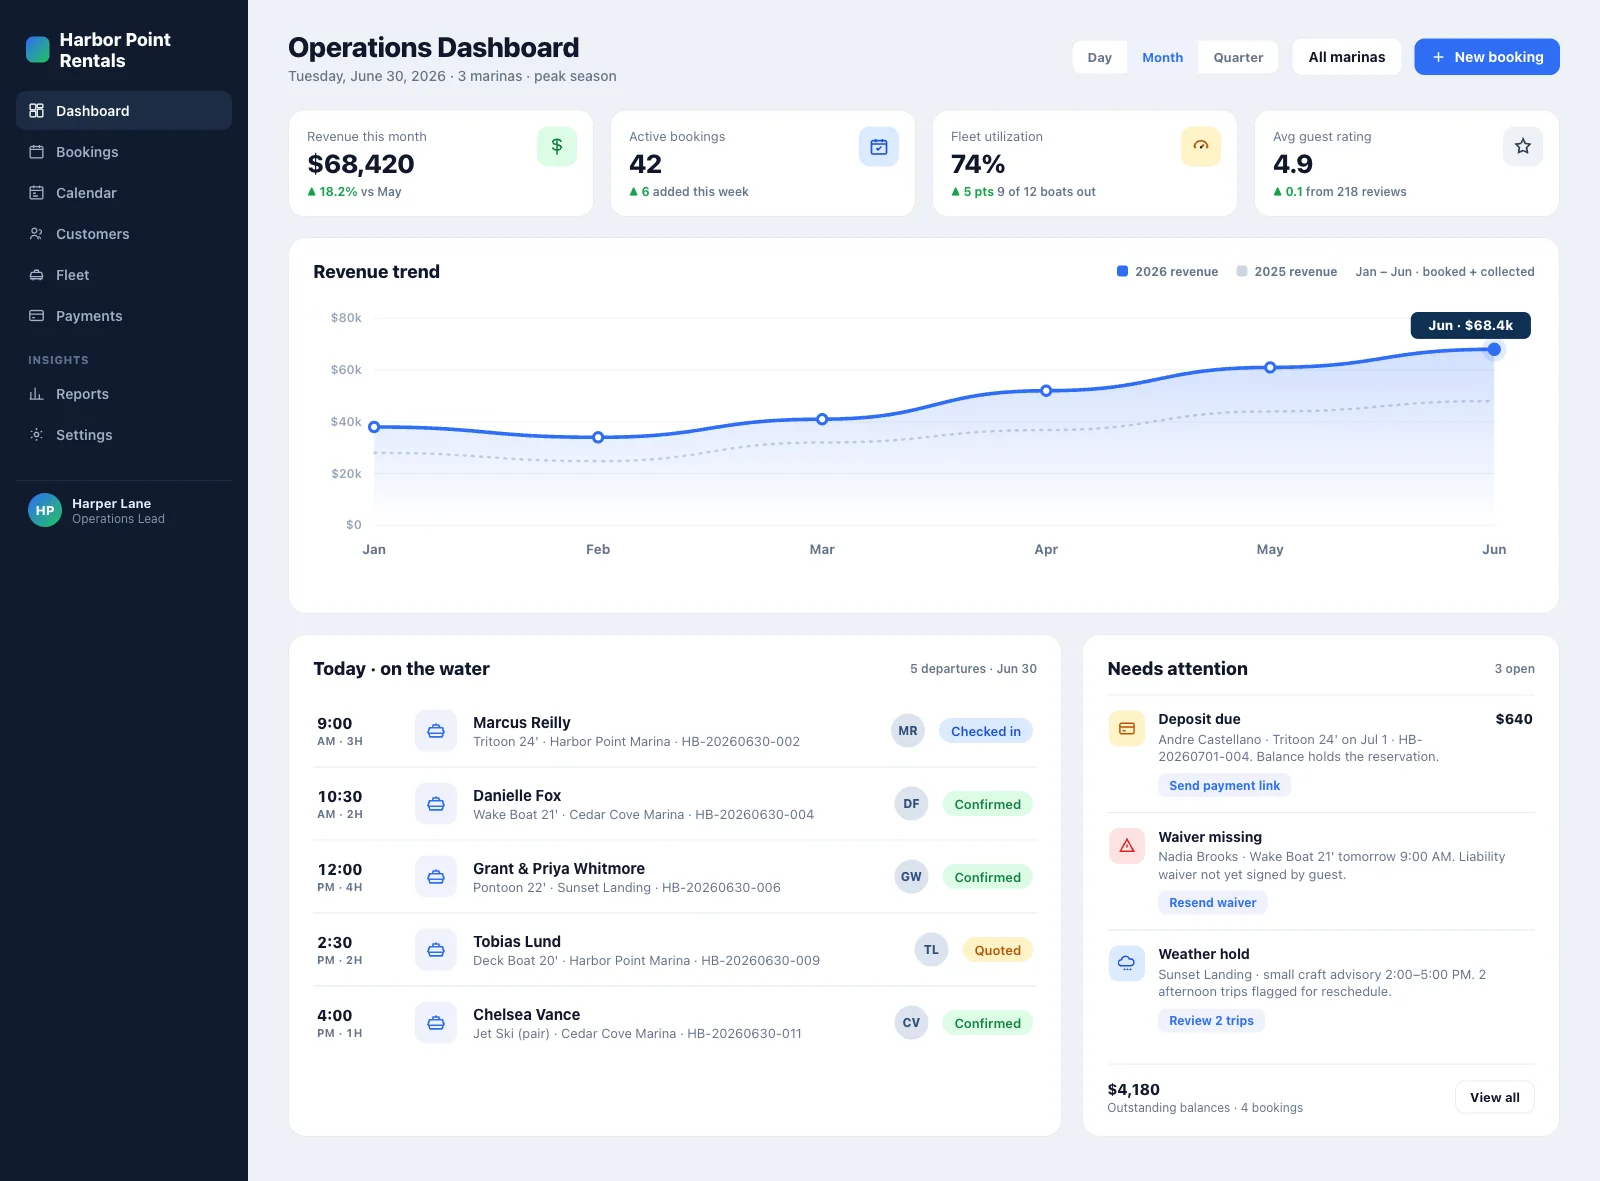Viewport: 1600px width, 1181px height.
Task: Click the Waiver missing warning icon
Action: point(1127,846)
